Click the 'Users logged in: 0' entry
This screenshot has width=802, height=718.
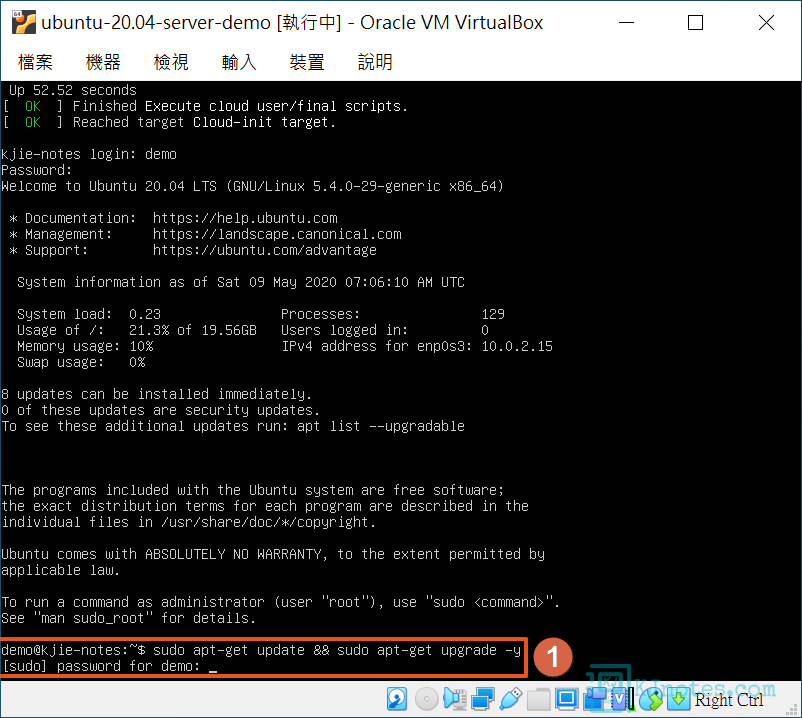[385, 330]
